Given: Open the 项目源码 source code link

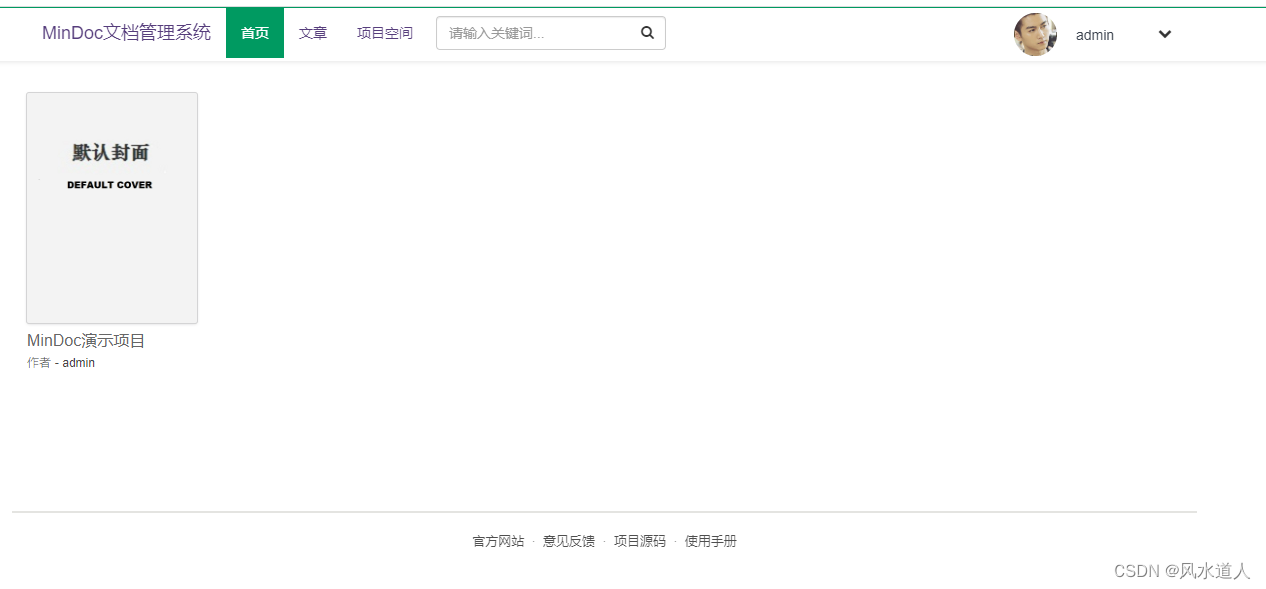Looking at the screenshot, I should 639,540.
